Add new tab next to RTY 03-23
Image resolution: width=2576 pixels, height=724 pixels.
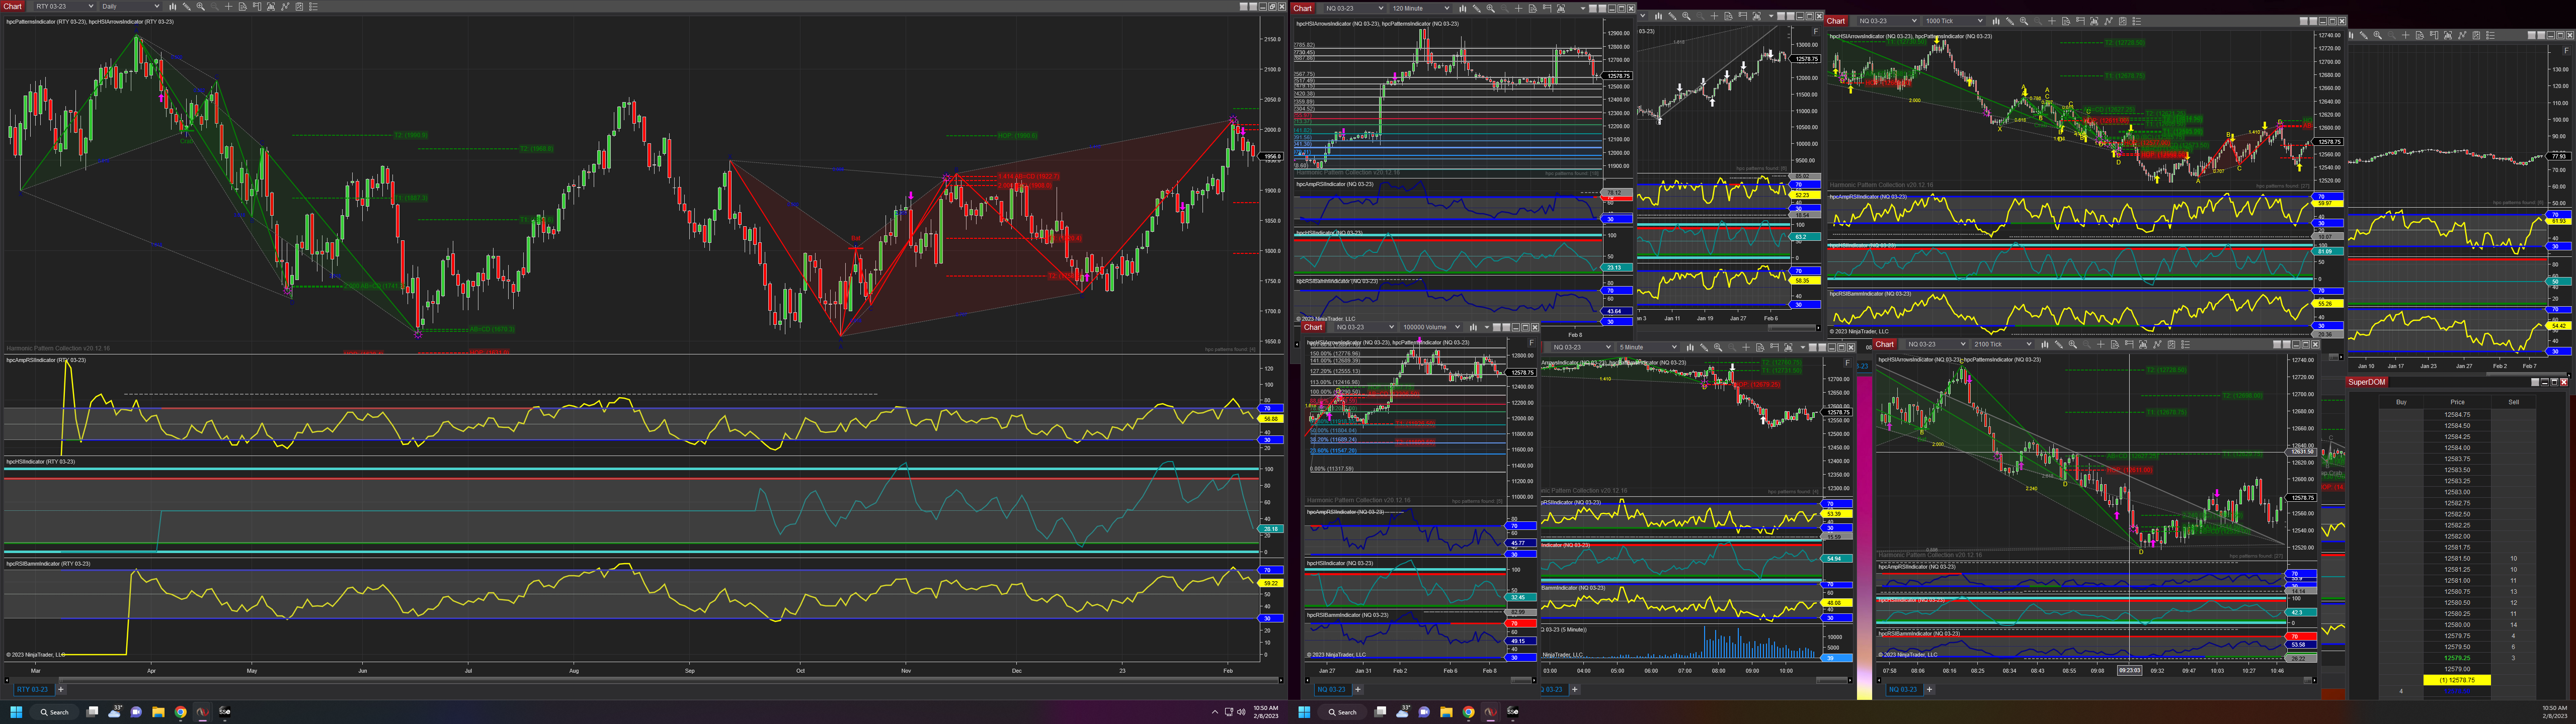(61, 689)
